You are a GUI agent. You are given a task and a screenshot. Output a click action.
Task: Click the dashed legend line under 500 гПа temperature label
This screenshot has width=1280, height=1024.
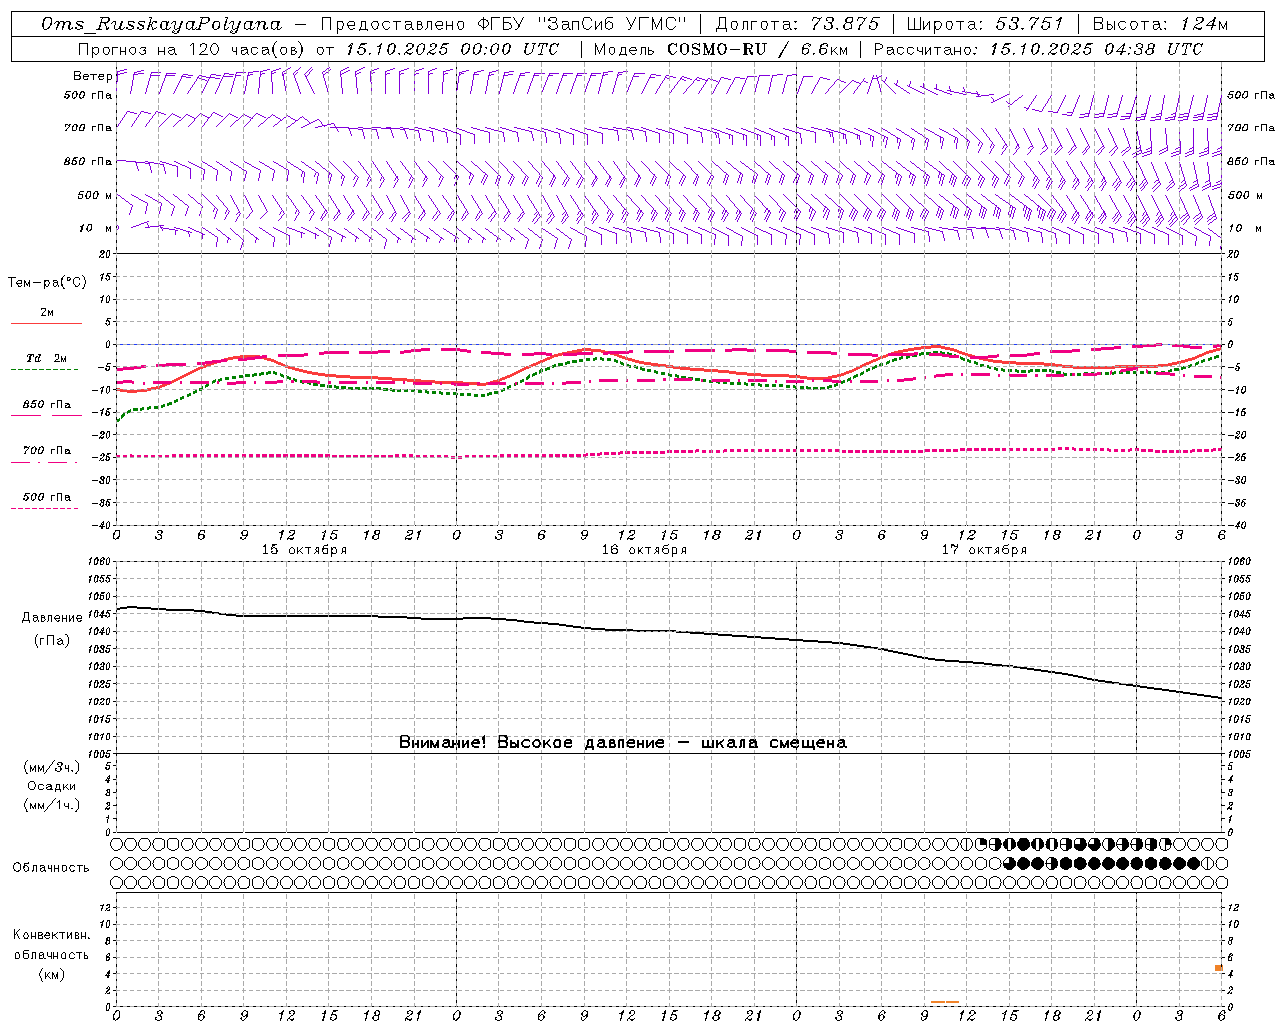click(44, 509)
